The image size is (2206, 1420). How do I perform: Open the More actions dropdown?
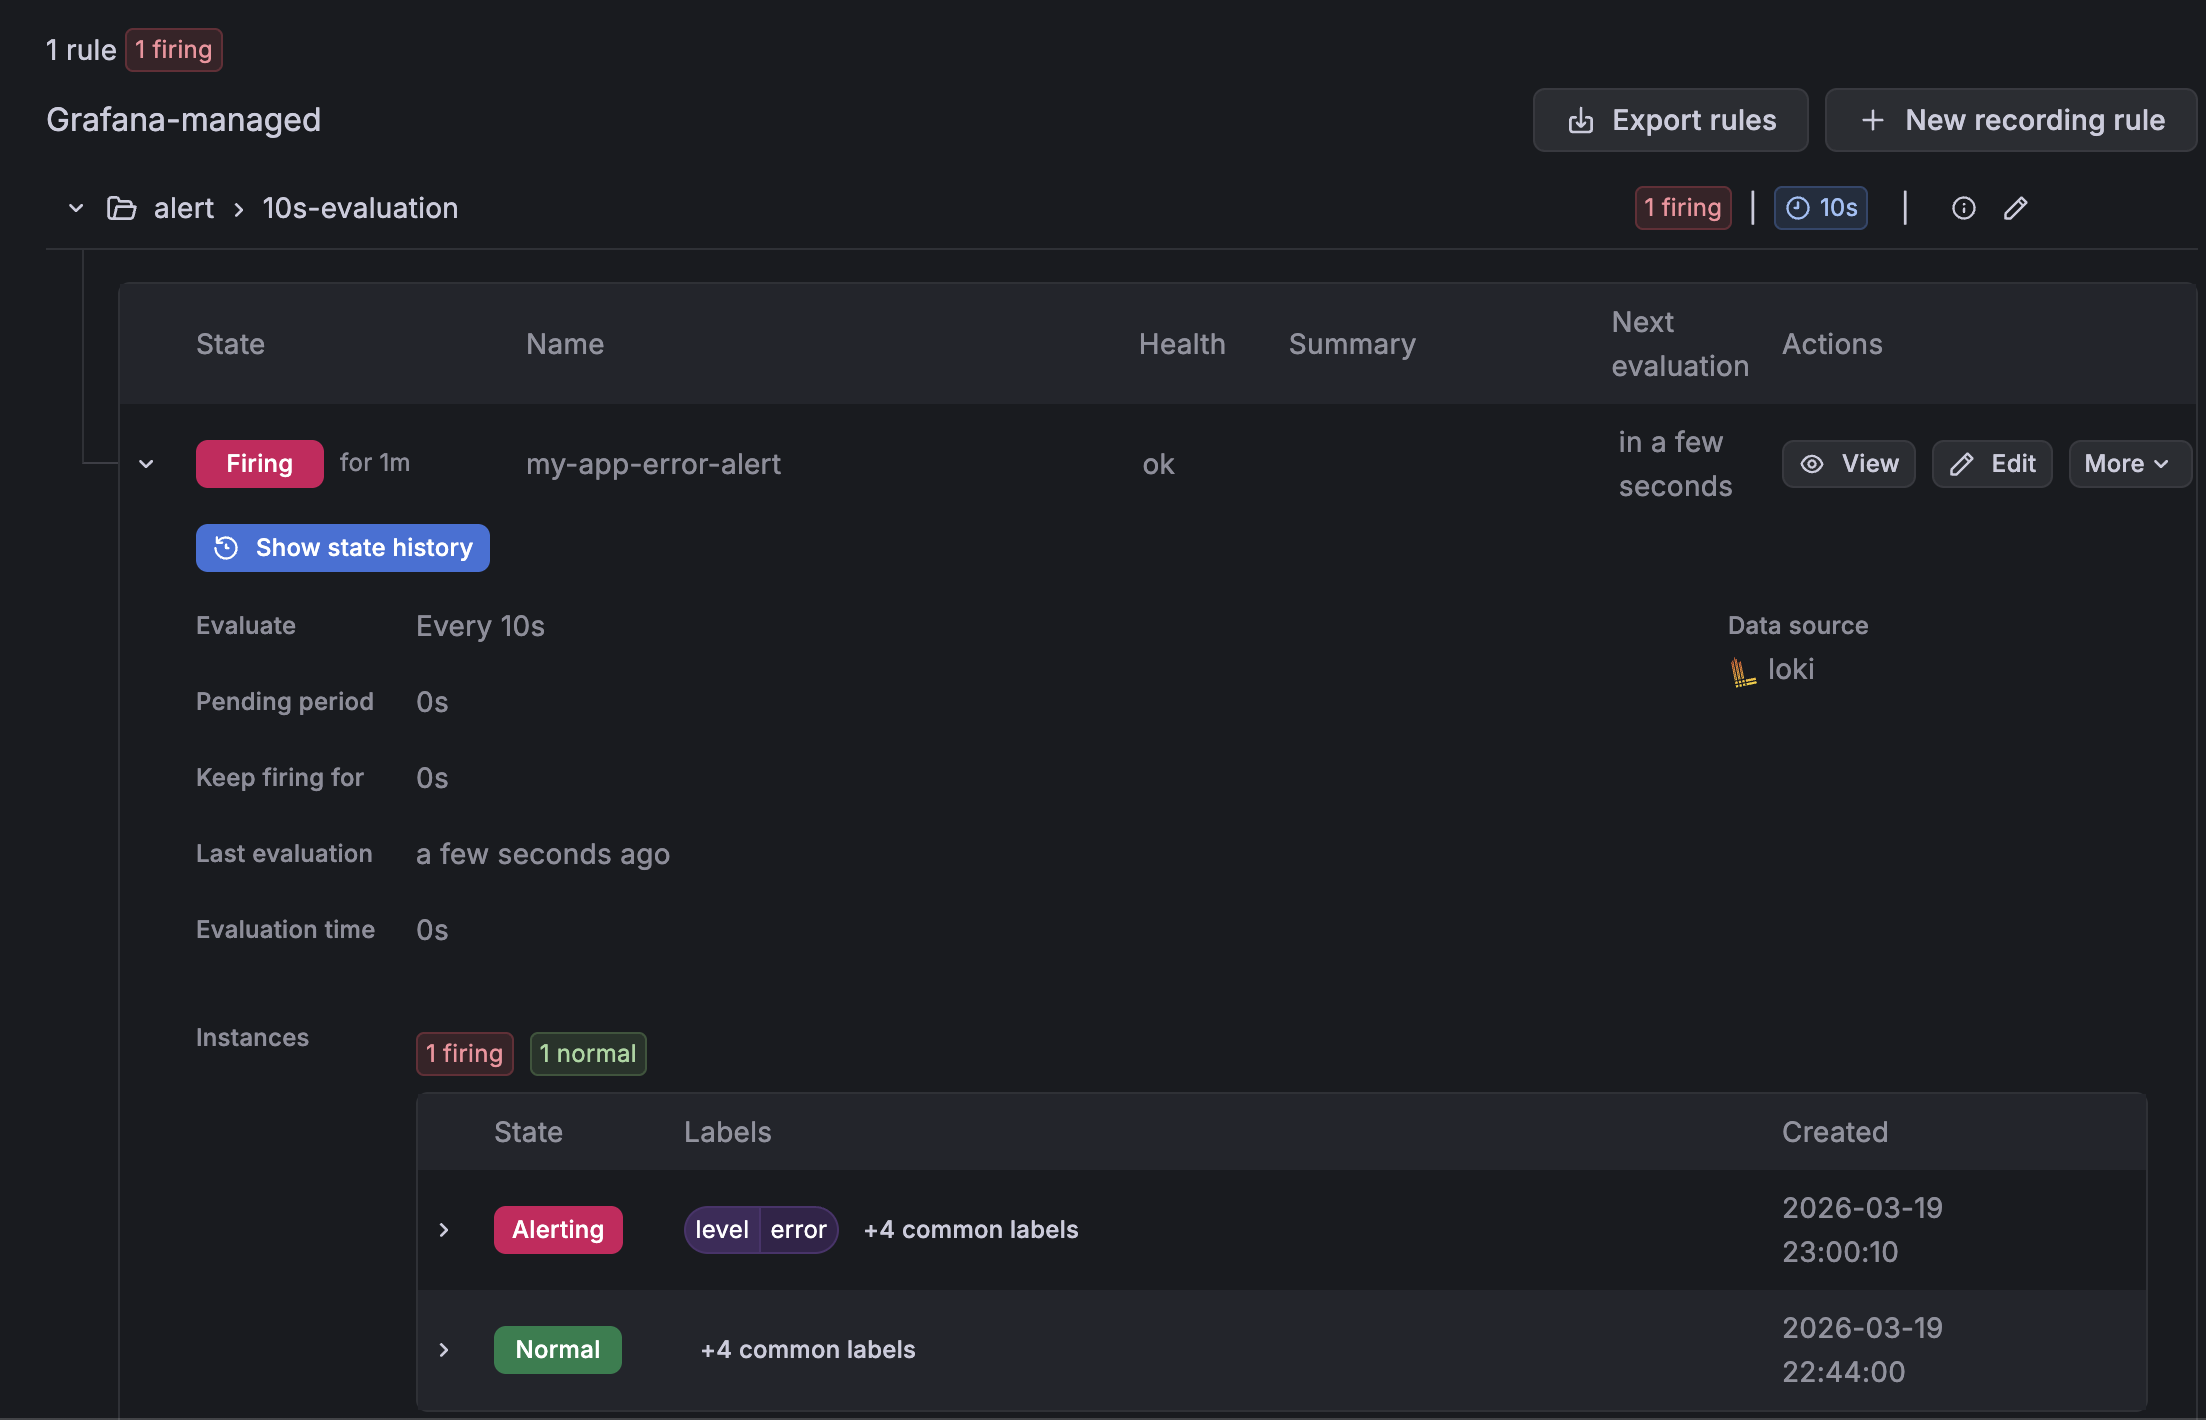click(2128, 464)
